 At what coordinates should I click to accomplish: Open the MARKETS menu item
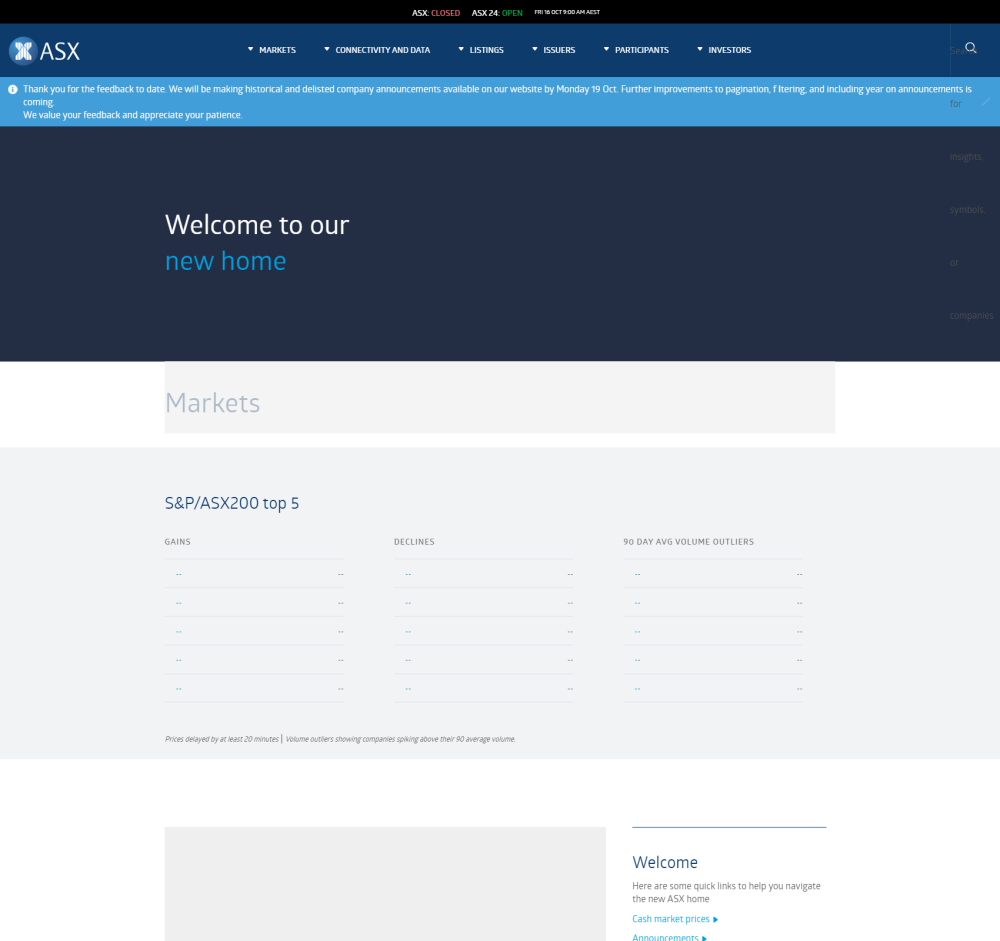277,49
